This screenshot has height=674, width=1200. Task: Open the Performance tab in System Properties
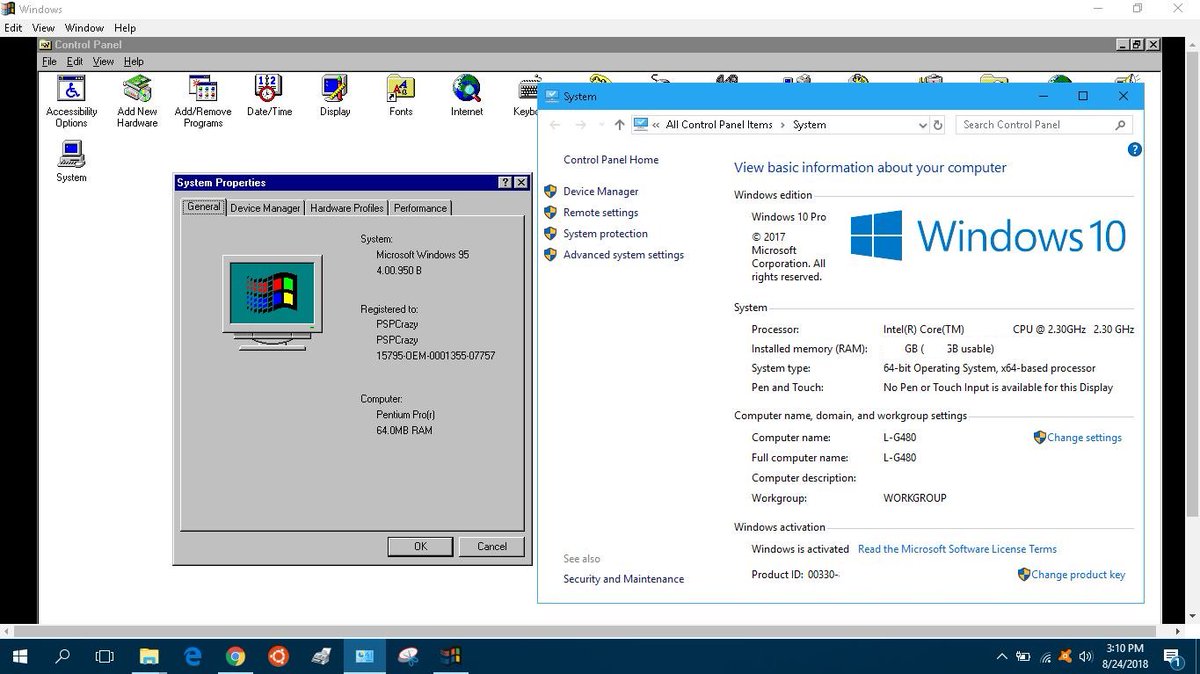pos(420,207)
